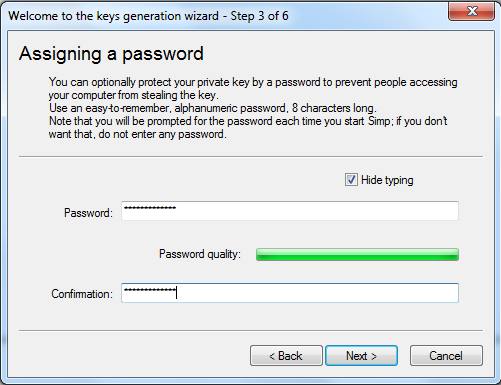
Task: Click the masked asterisks in Confirmation field
Action: click(150, 290)
